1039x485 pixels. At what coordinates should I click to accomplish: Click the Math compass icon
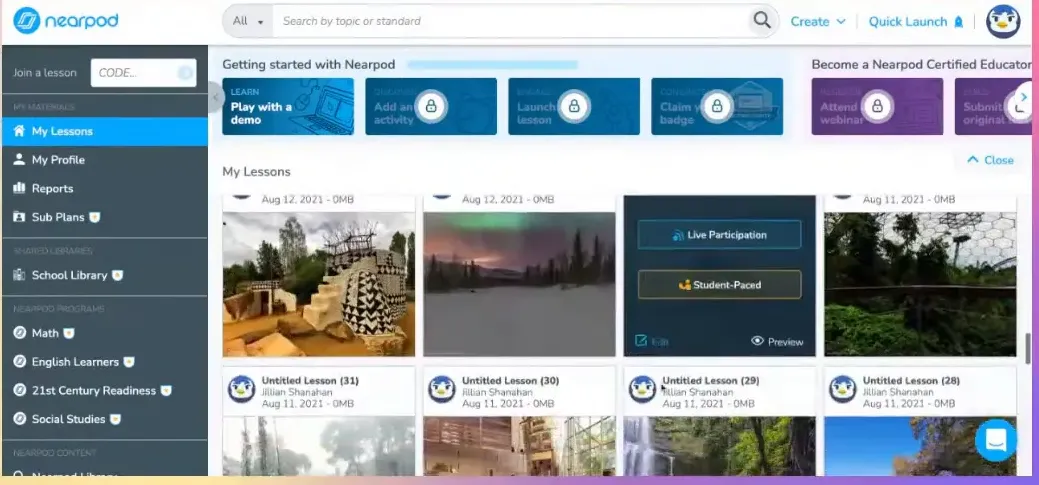pyautogui.click(x=20, y=333)
